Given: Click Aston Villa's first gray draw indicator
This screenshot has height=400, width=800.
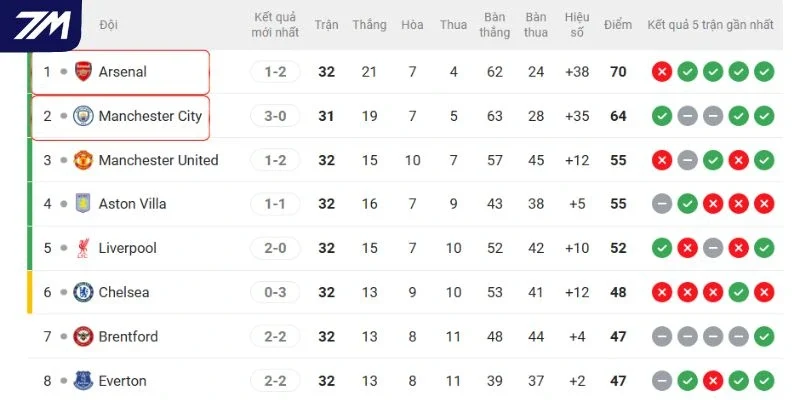Looking at the screenshot, I should (662, 204).
